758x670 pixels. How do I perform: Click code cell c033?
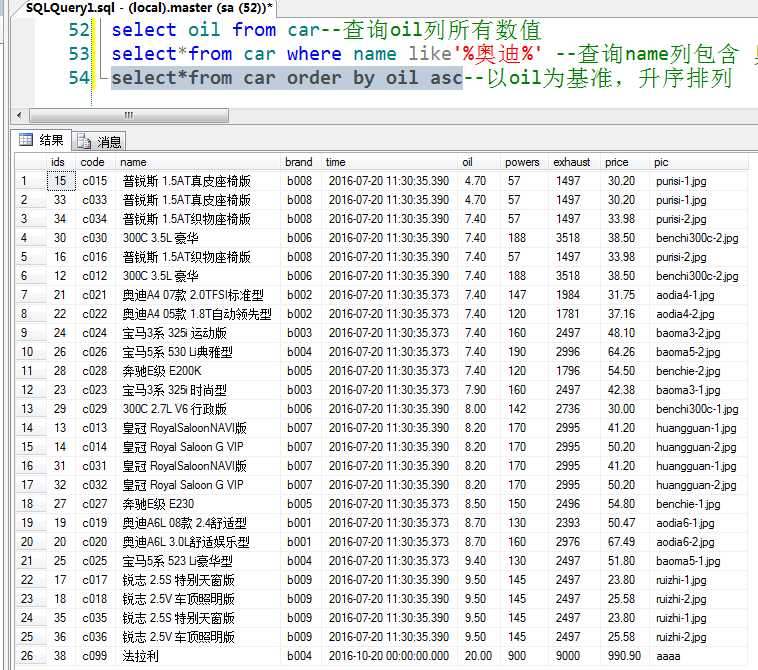(x=95, y=200)
